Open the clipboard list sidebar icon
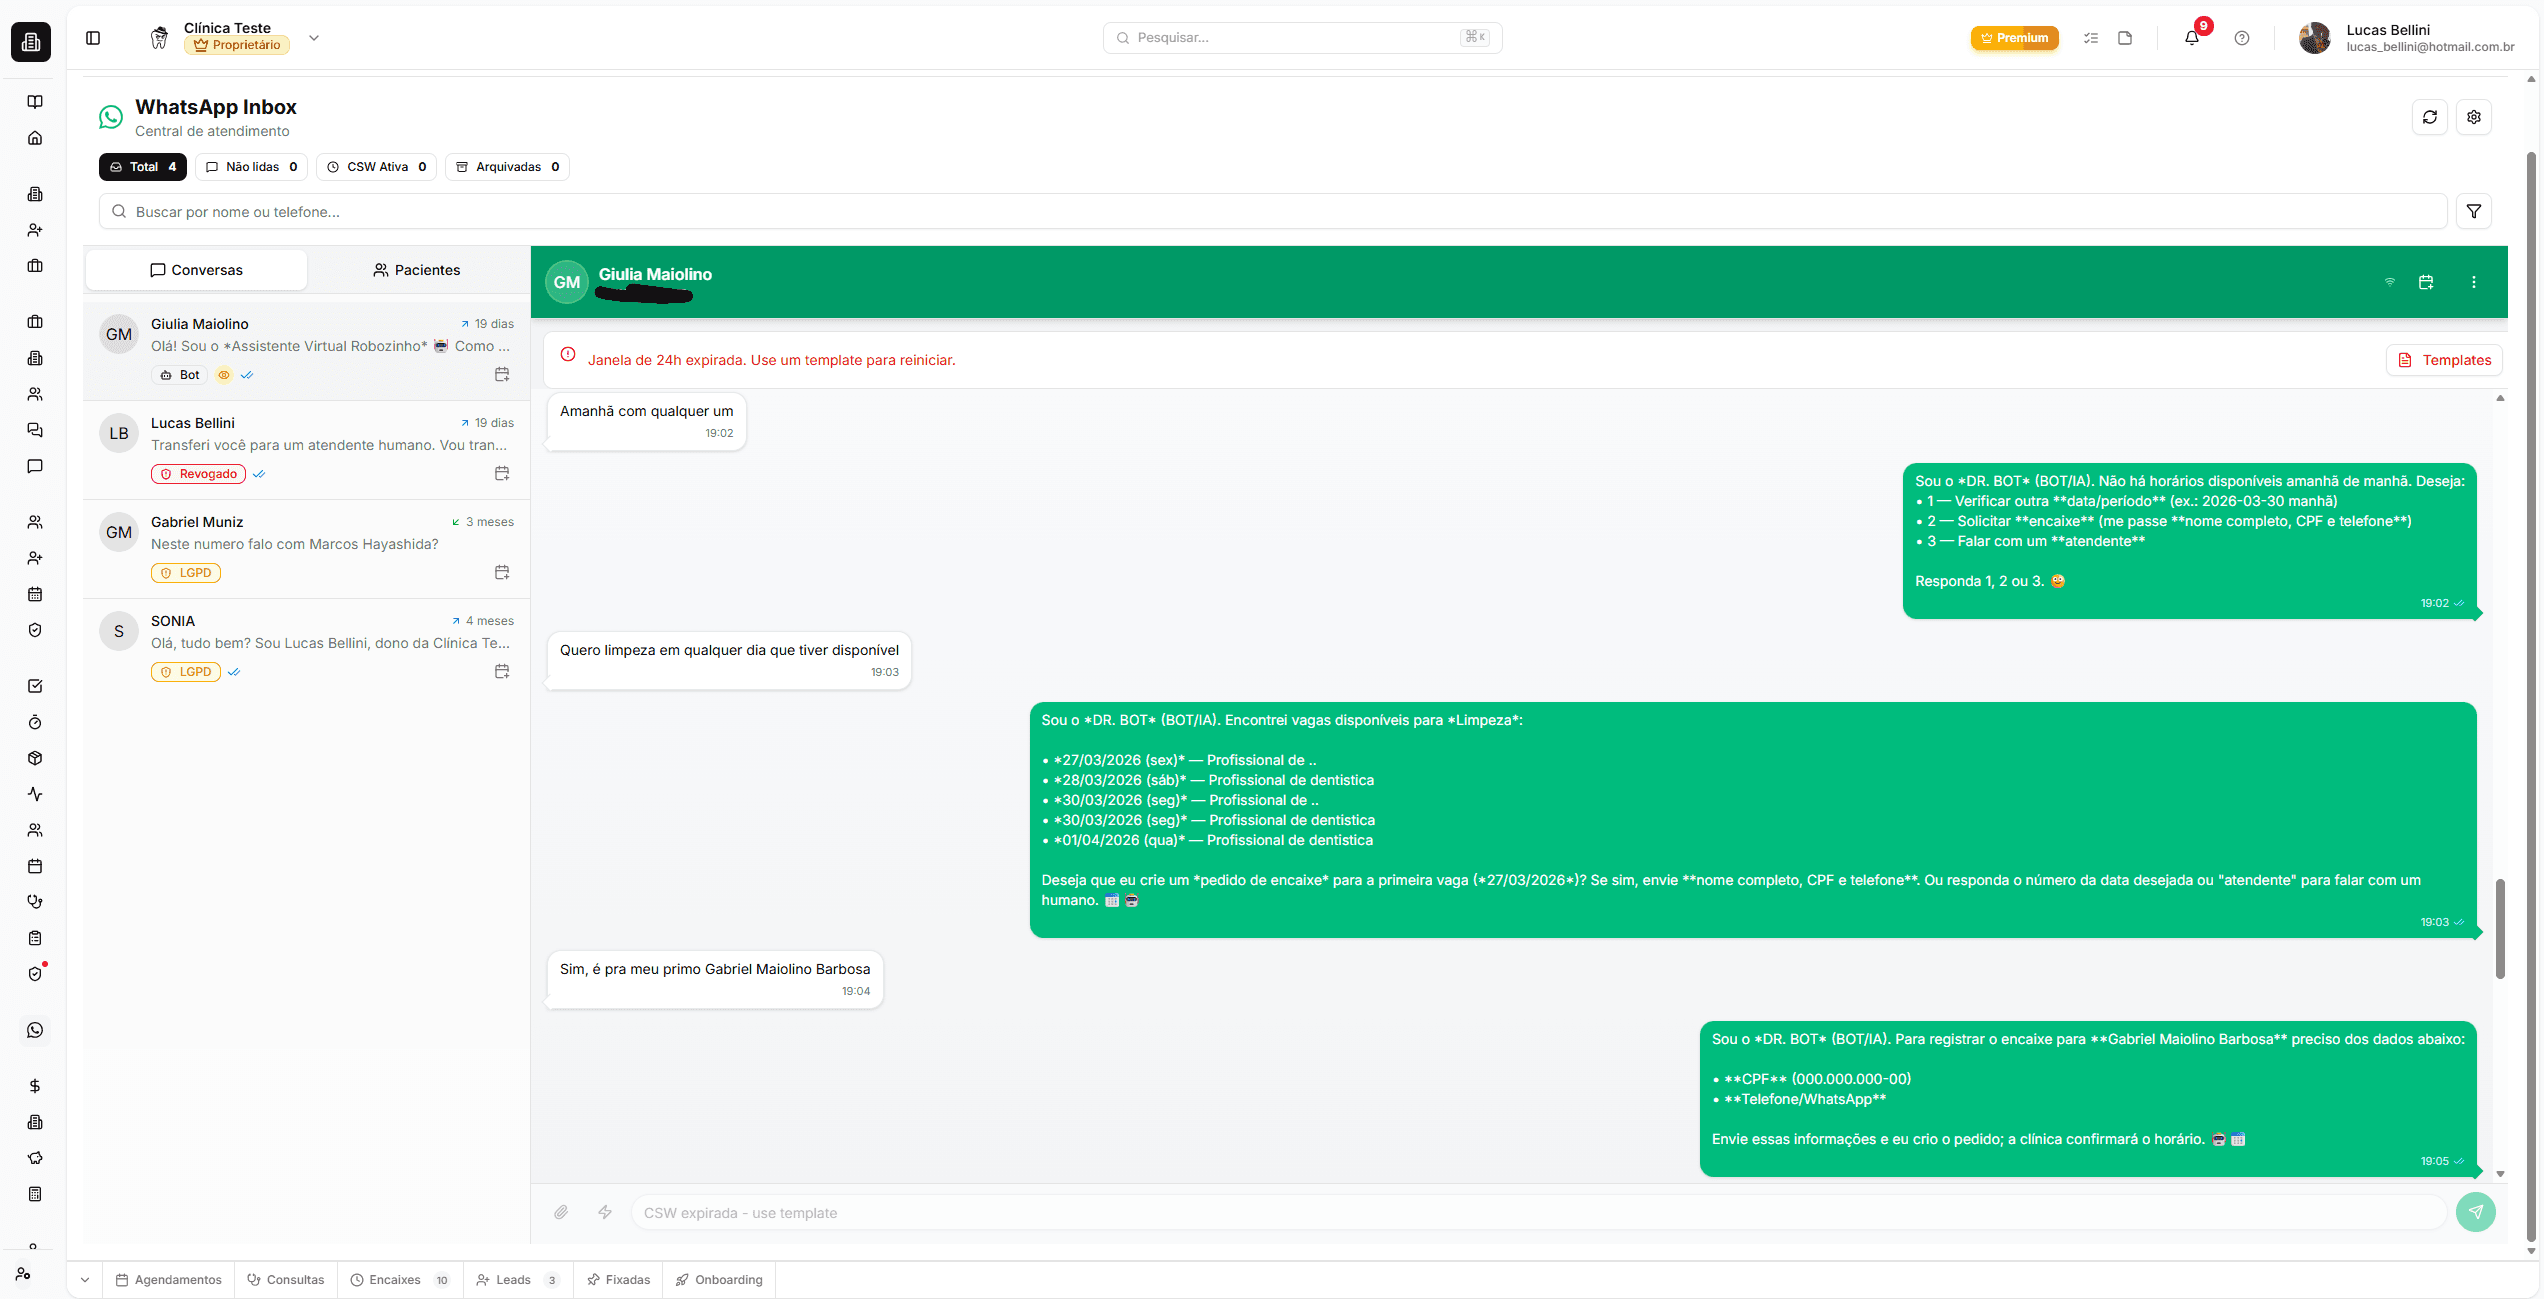The image size is (2544, 1299). pyautogui.click(x=35, y=938)
